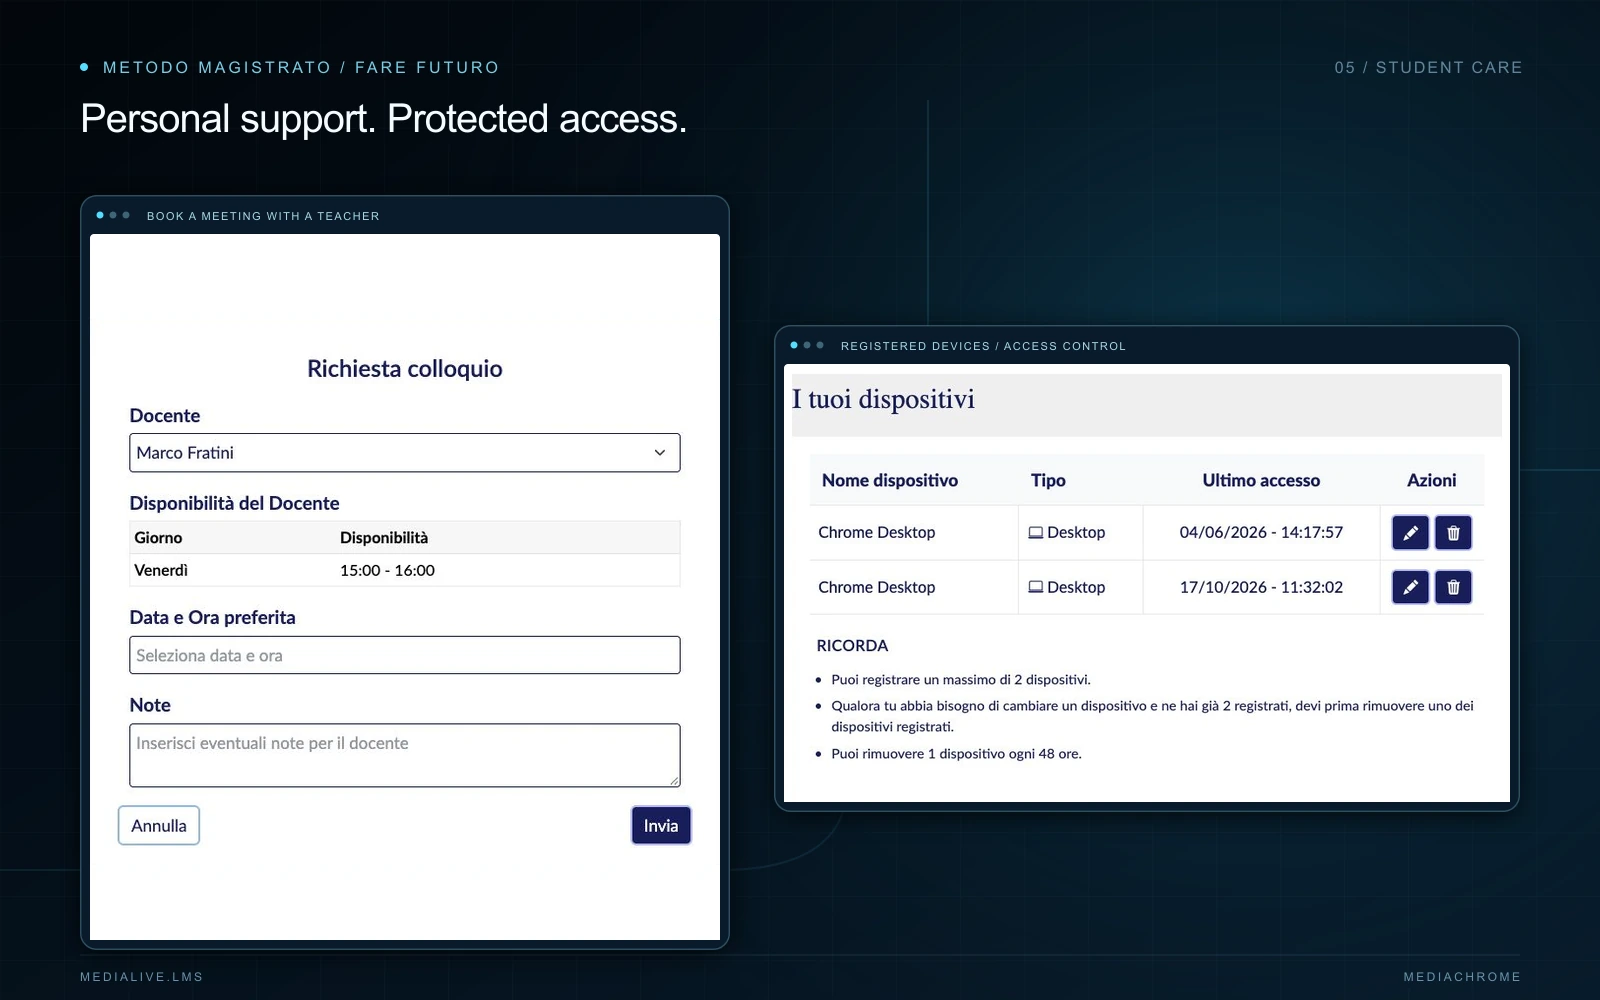Image resolution: width=1600 pixels, height=1000 pixels.
Task: Delete the device last accessed 17/10/2026
Action: (x=1453, y=587)
